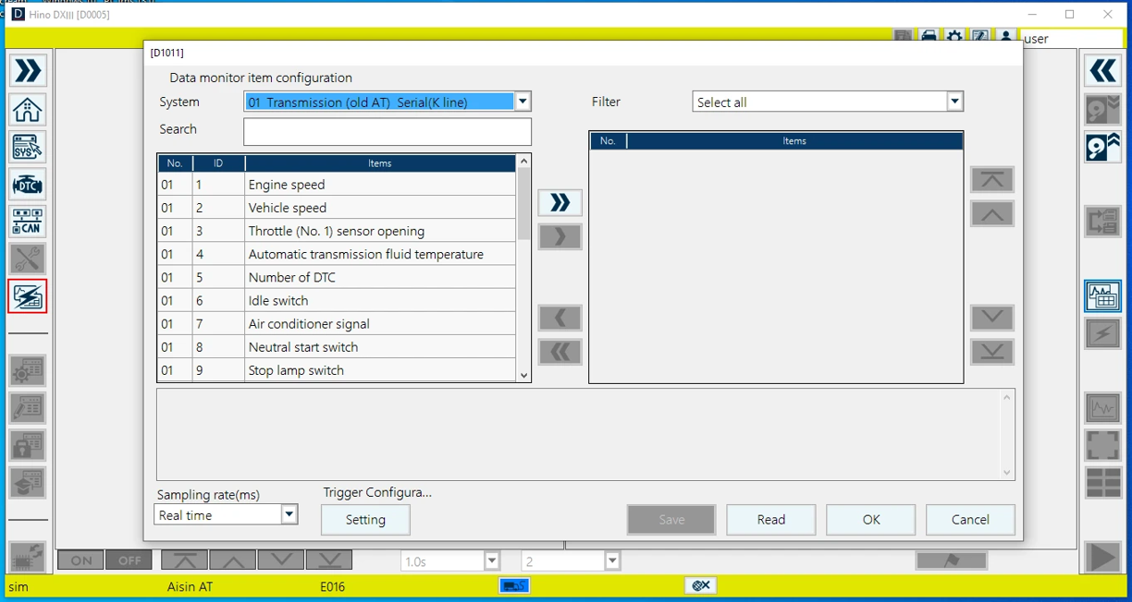
Task: Click the greyed Save button
Action: (x=671, y=520)
